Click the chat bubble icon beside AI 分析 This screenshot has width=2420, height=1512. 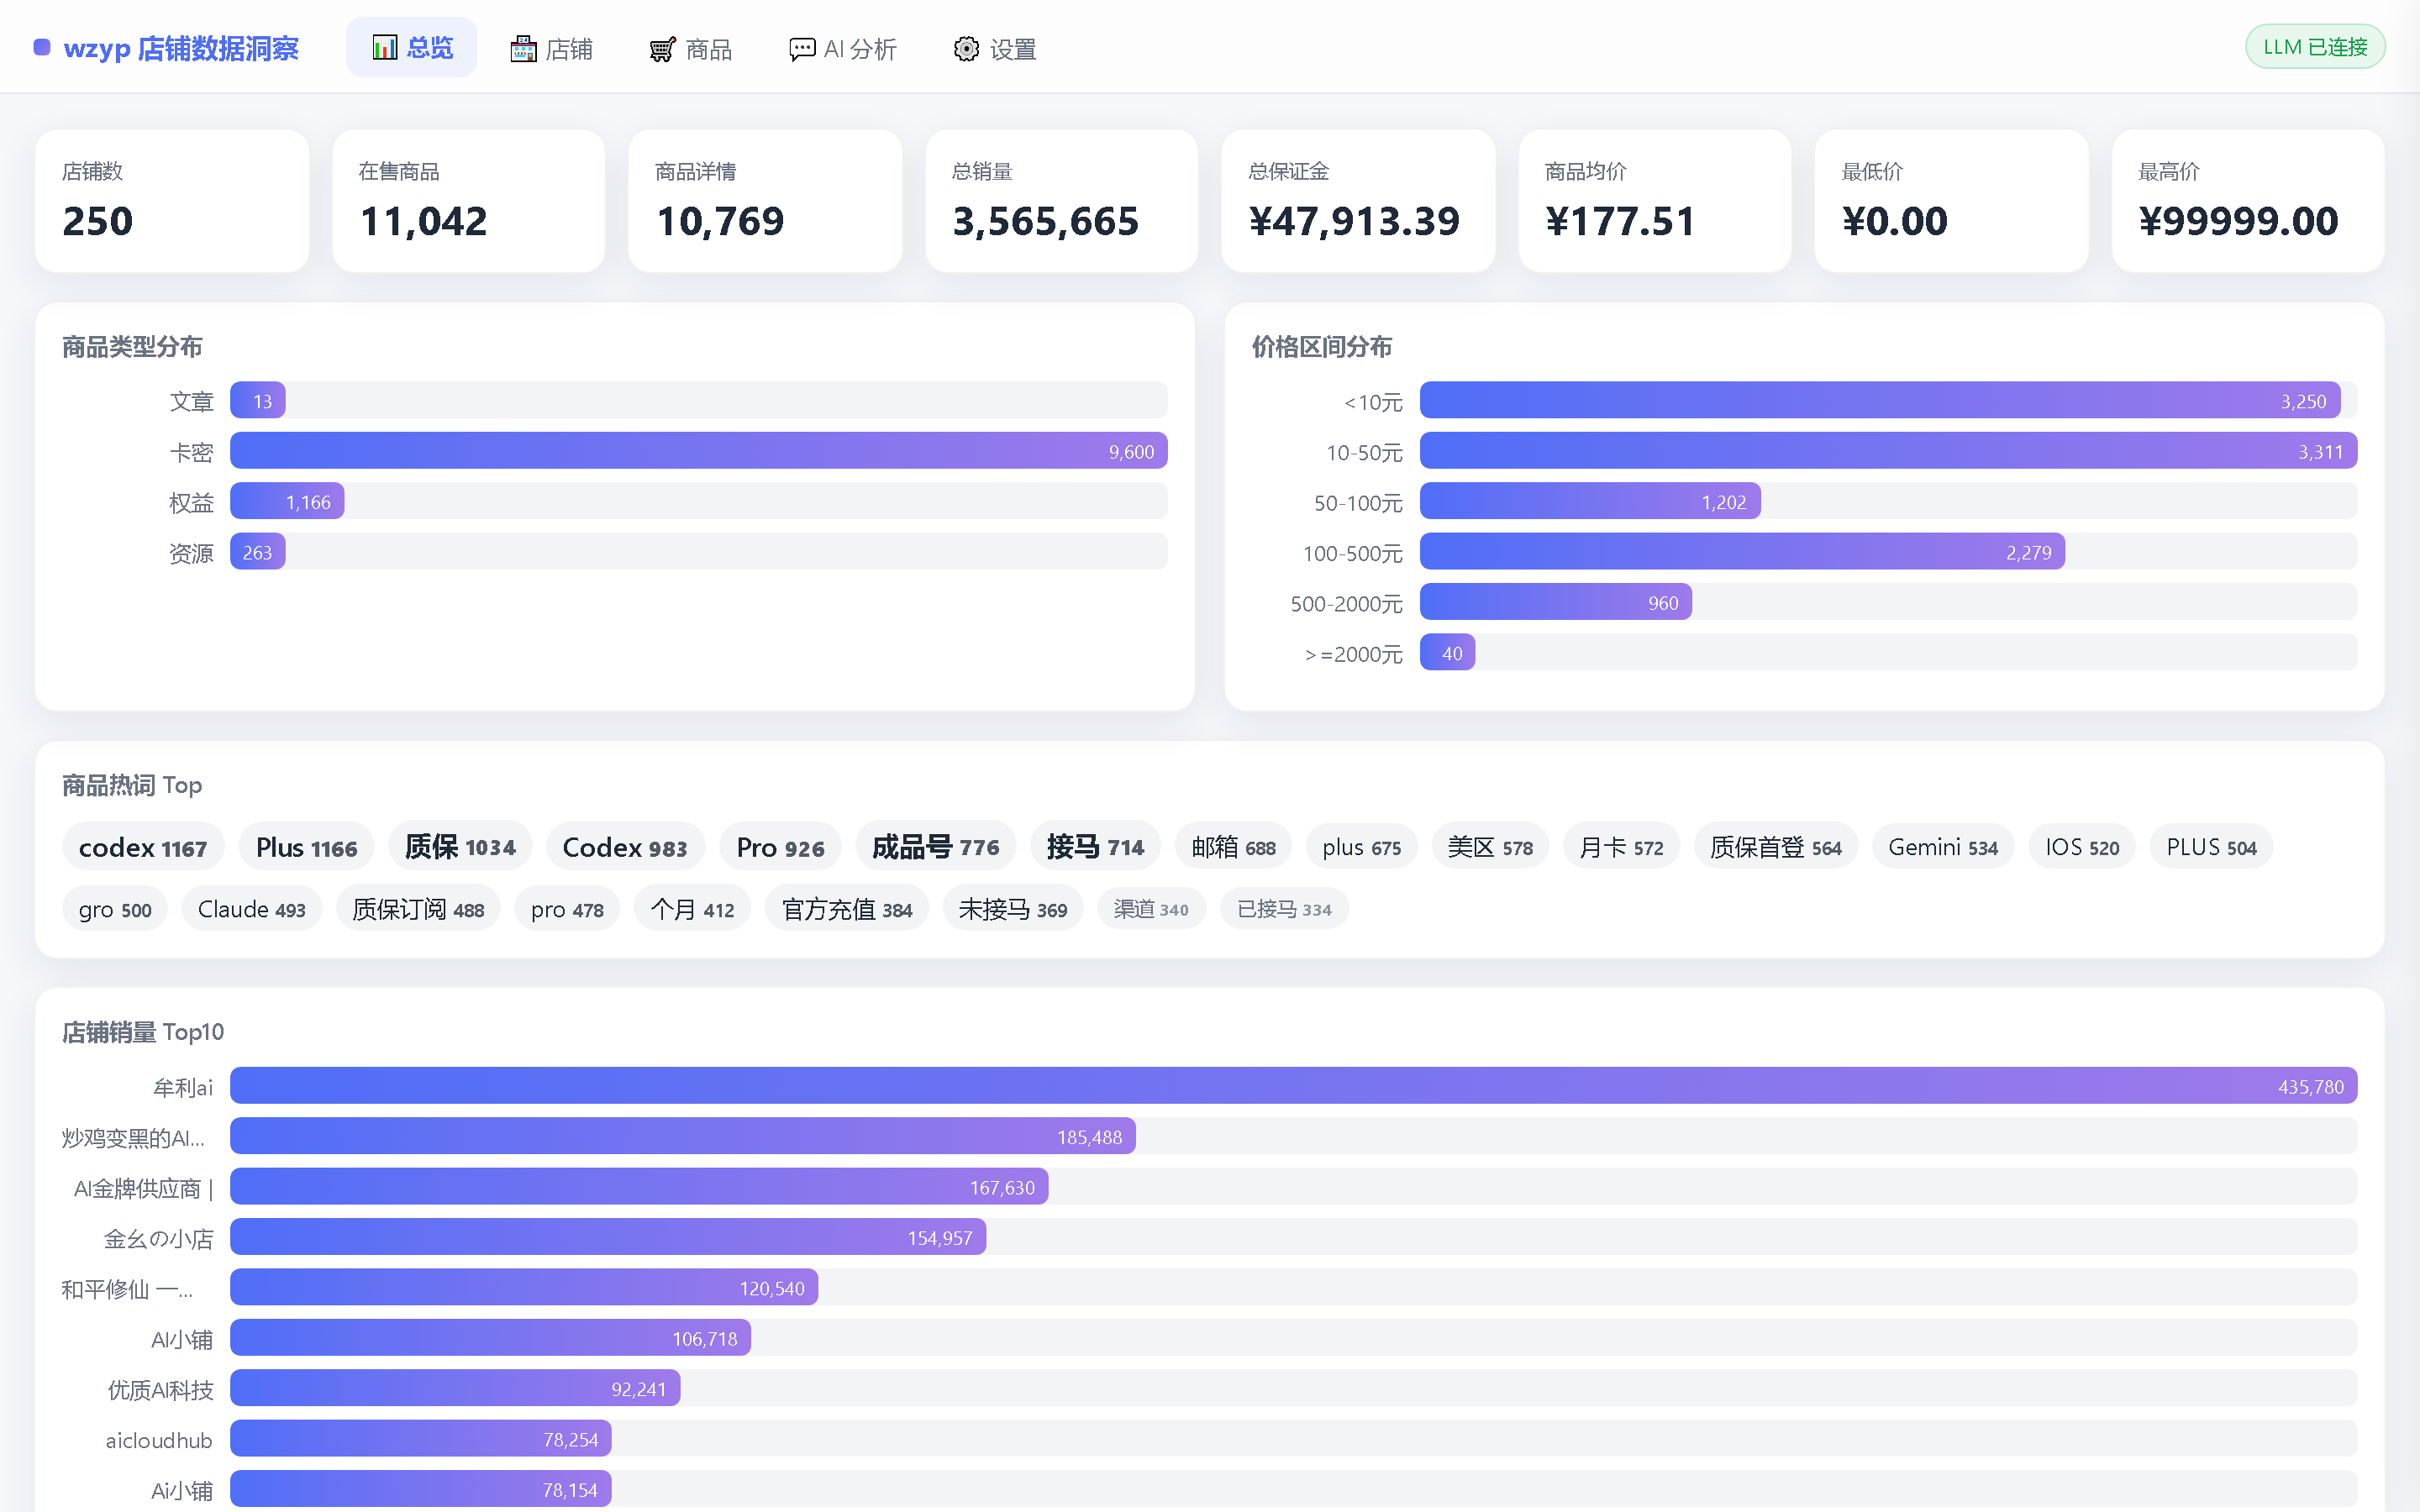(802, 49)
